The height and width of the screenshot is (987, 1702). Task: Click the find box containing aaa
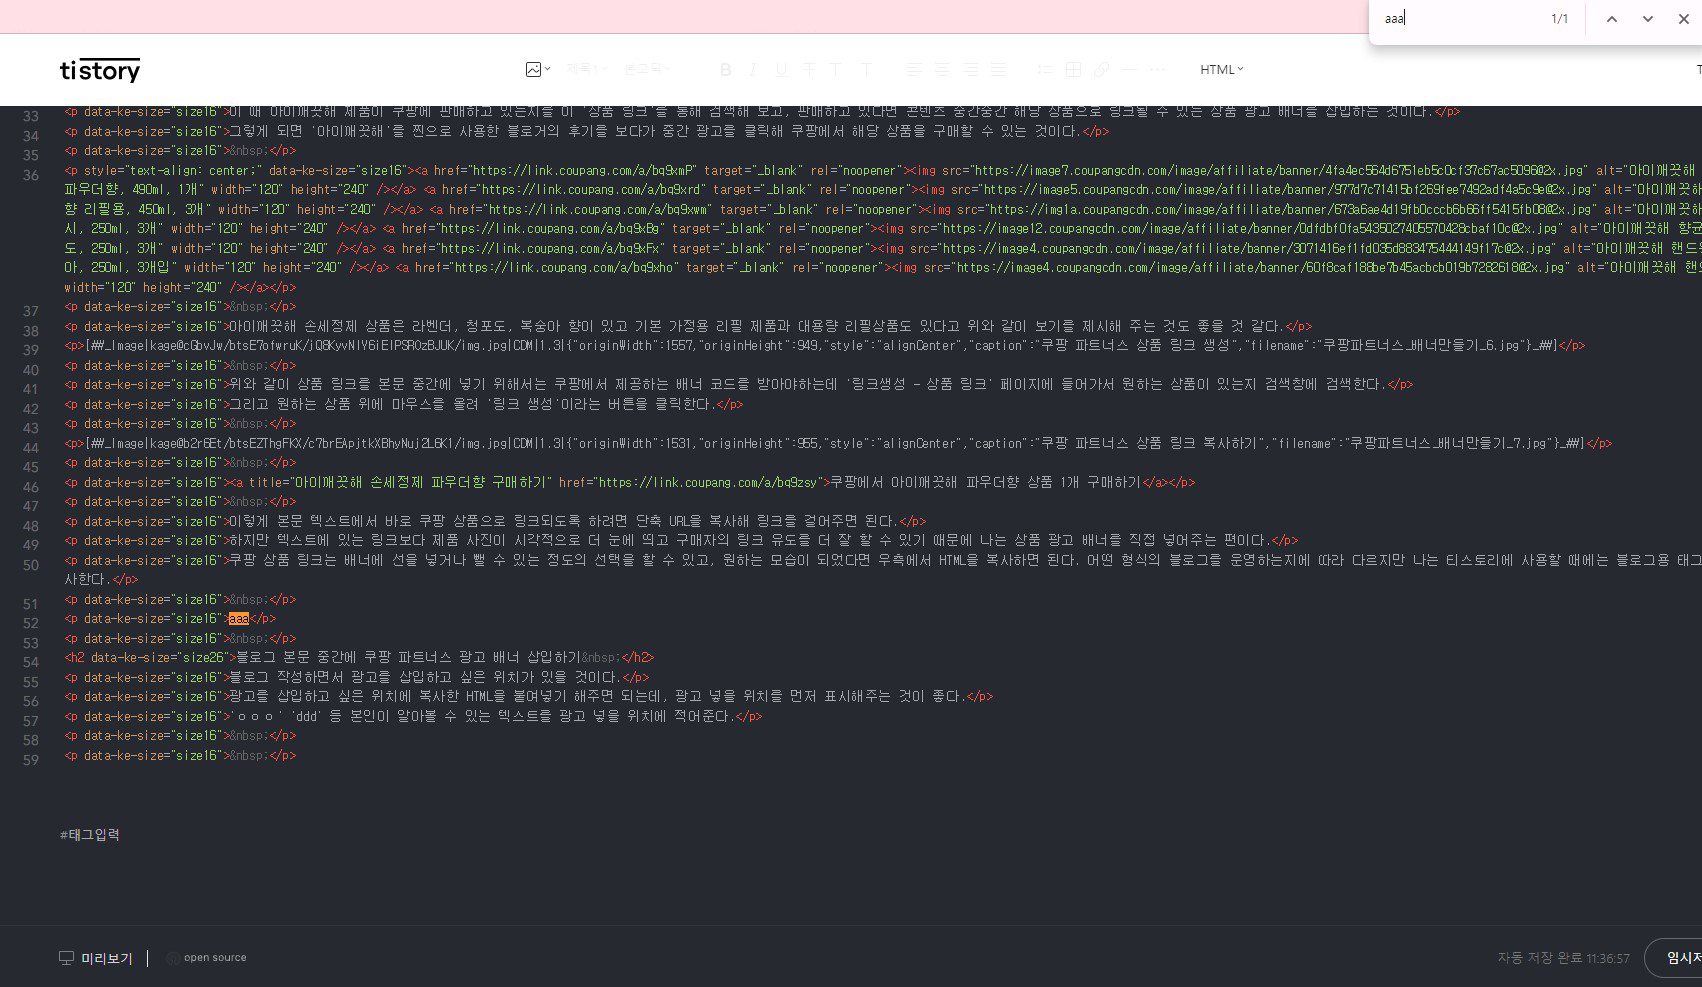click(1460, 19)
